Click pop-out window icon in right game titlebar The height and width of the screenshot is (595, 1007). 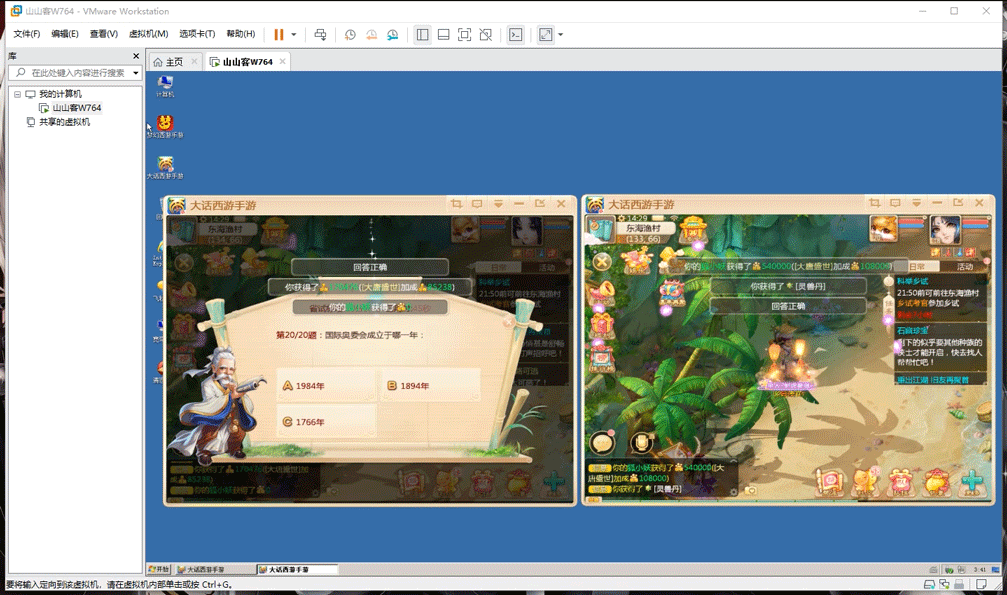coord(958,202)
